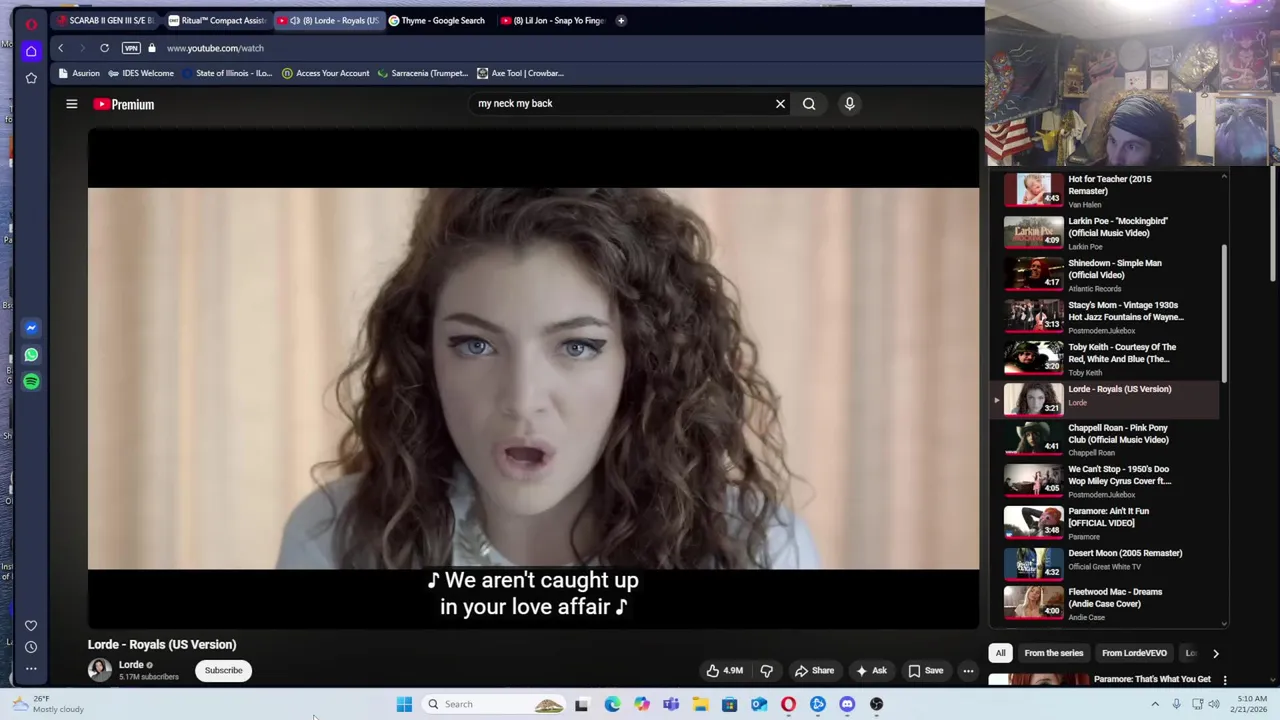Open the YouTube hamburger guide menu
Viewport: 1280px width, 720px height.
coord(72,104)
